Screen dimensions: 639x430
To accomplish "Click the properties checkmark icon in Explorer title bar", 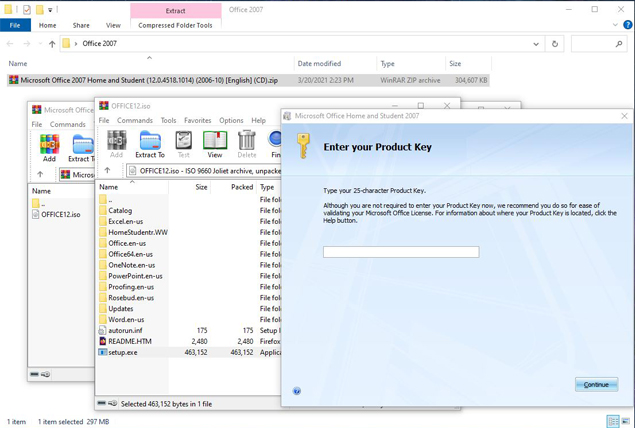I will pos(27,9).
